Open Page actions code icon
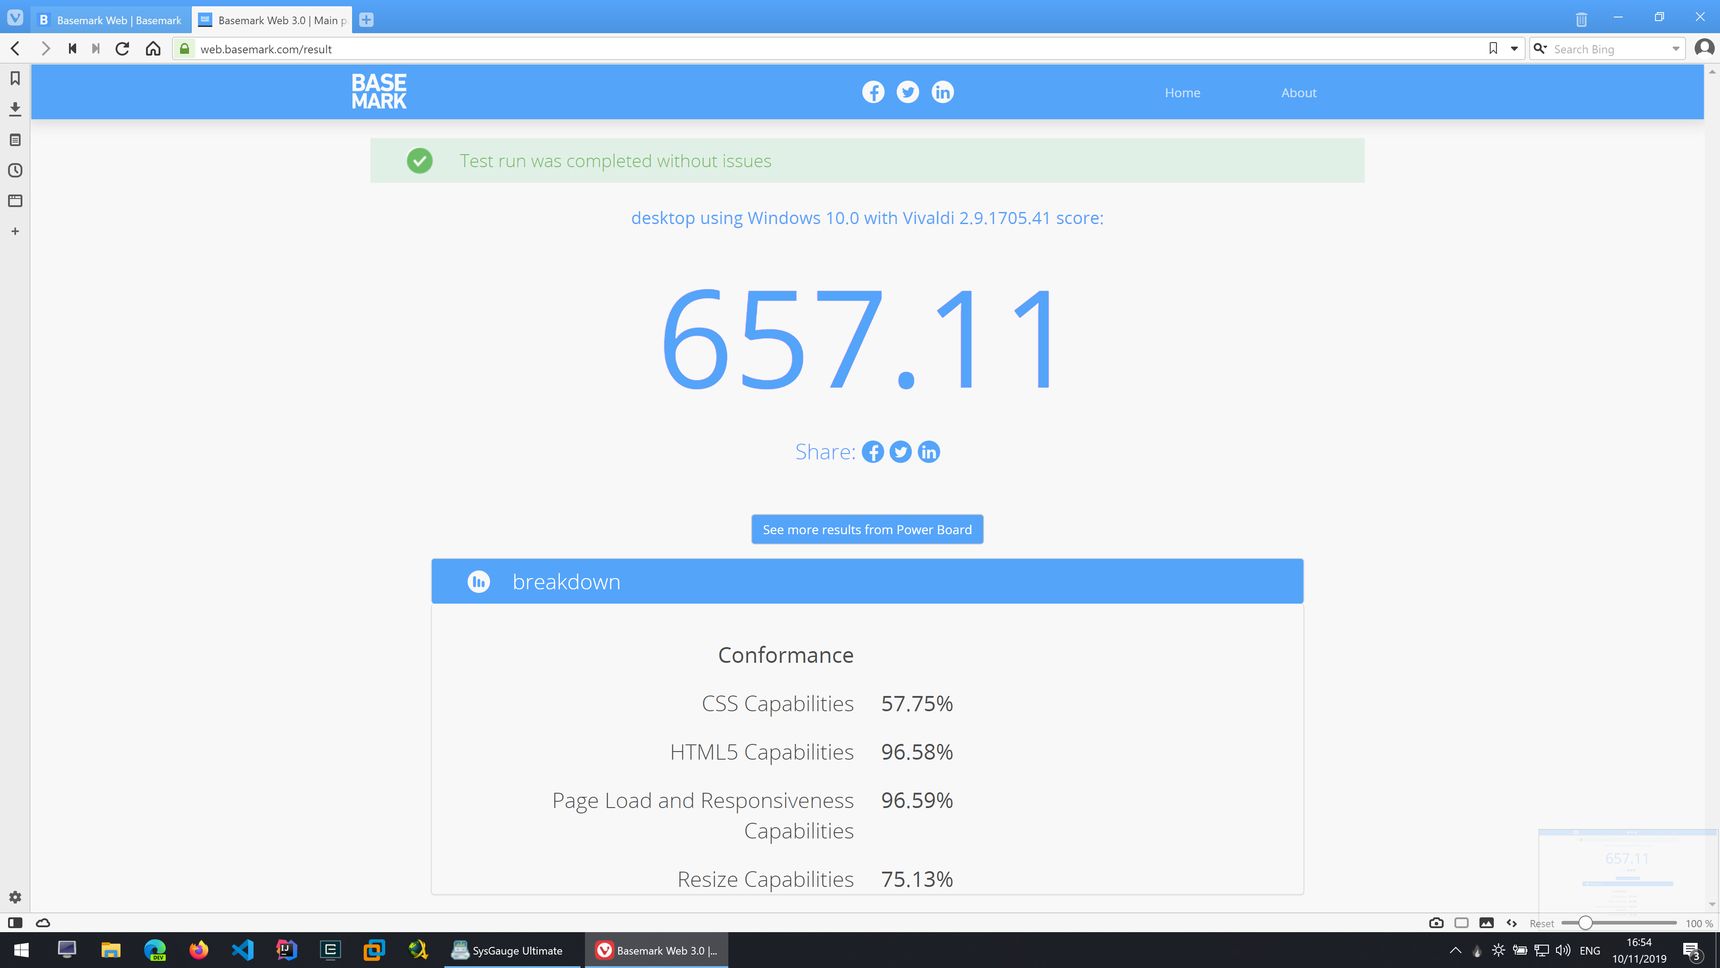1720x968 pixels. click(1511, 923)
